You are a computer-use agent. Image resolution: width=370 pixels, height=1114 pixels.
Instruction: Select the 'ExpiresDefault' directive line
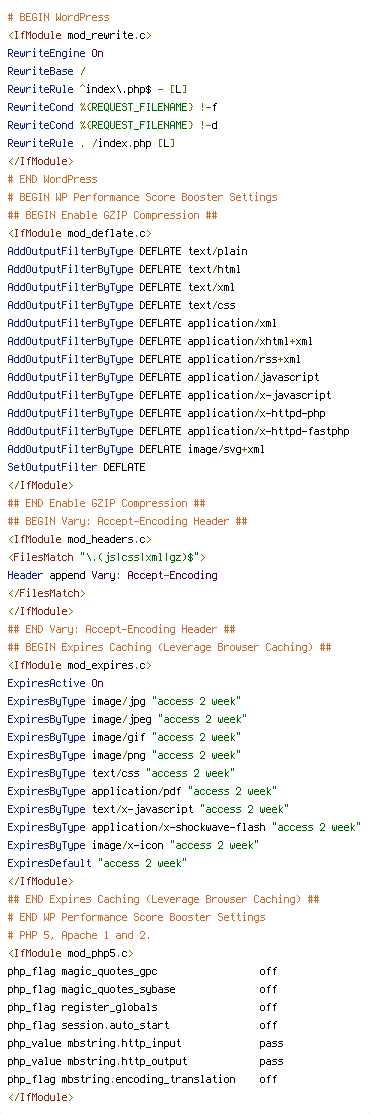coord(97,864)
